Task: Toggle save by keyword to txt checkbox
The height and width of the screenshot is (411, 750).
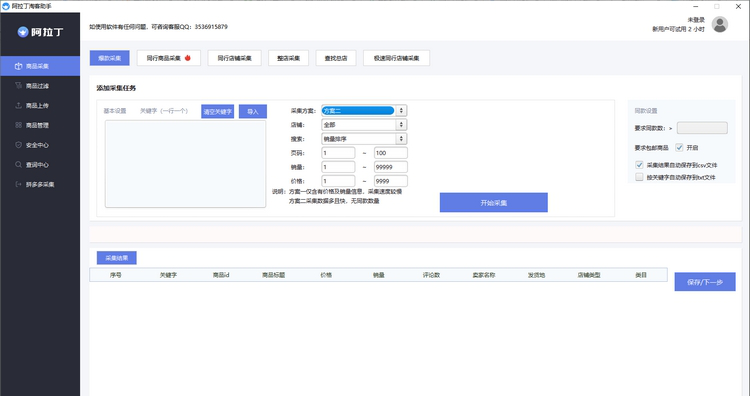Action: click(x=639, y=177)
